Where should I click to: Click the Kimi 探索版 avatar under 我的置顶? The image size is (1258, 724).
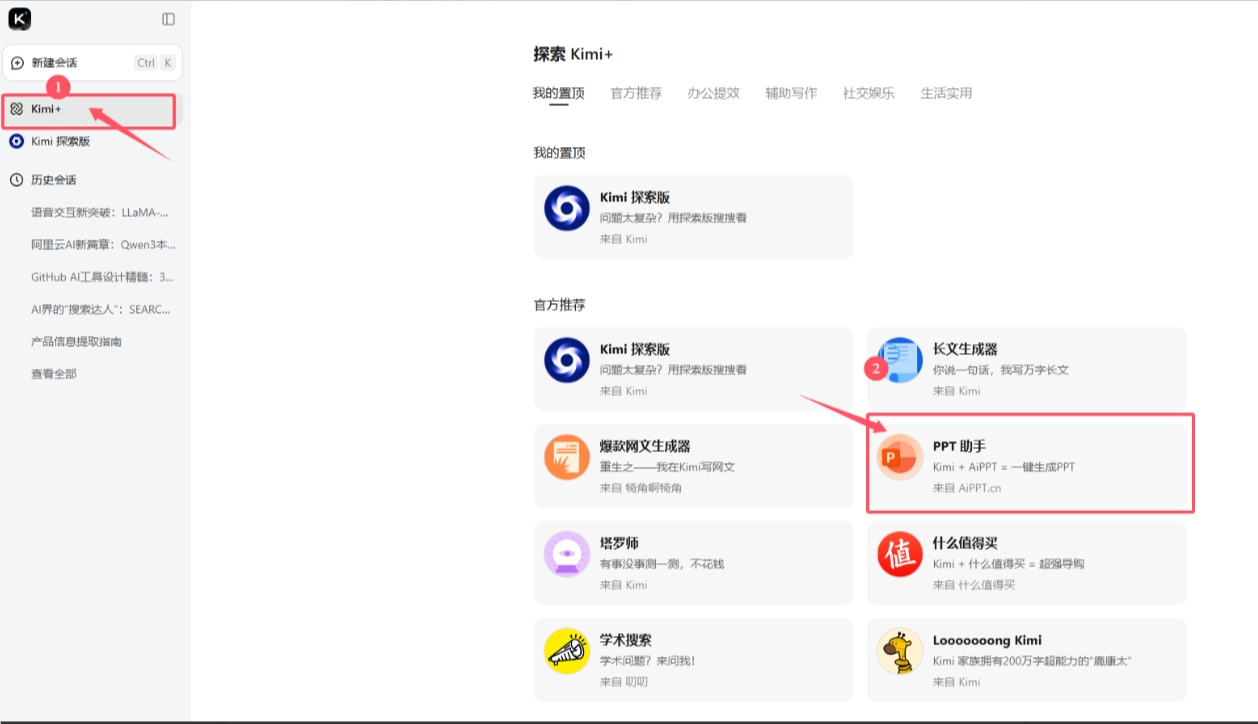point(567,209)
